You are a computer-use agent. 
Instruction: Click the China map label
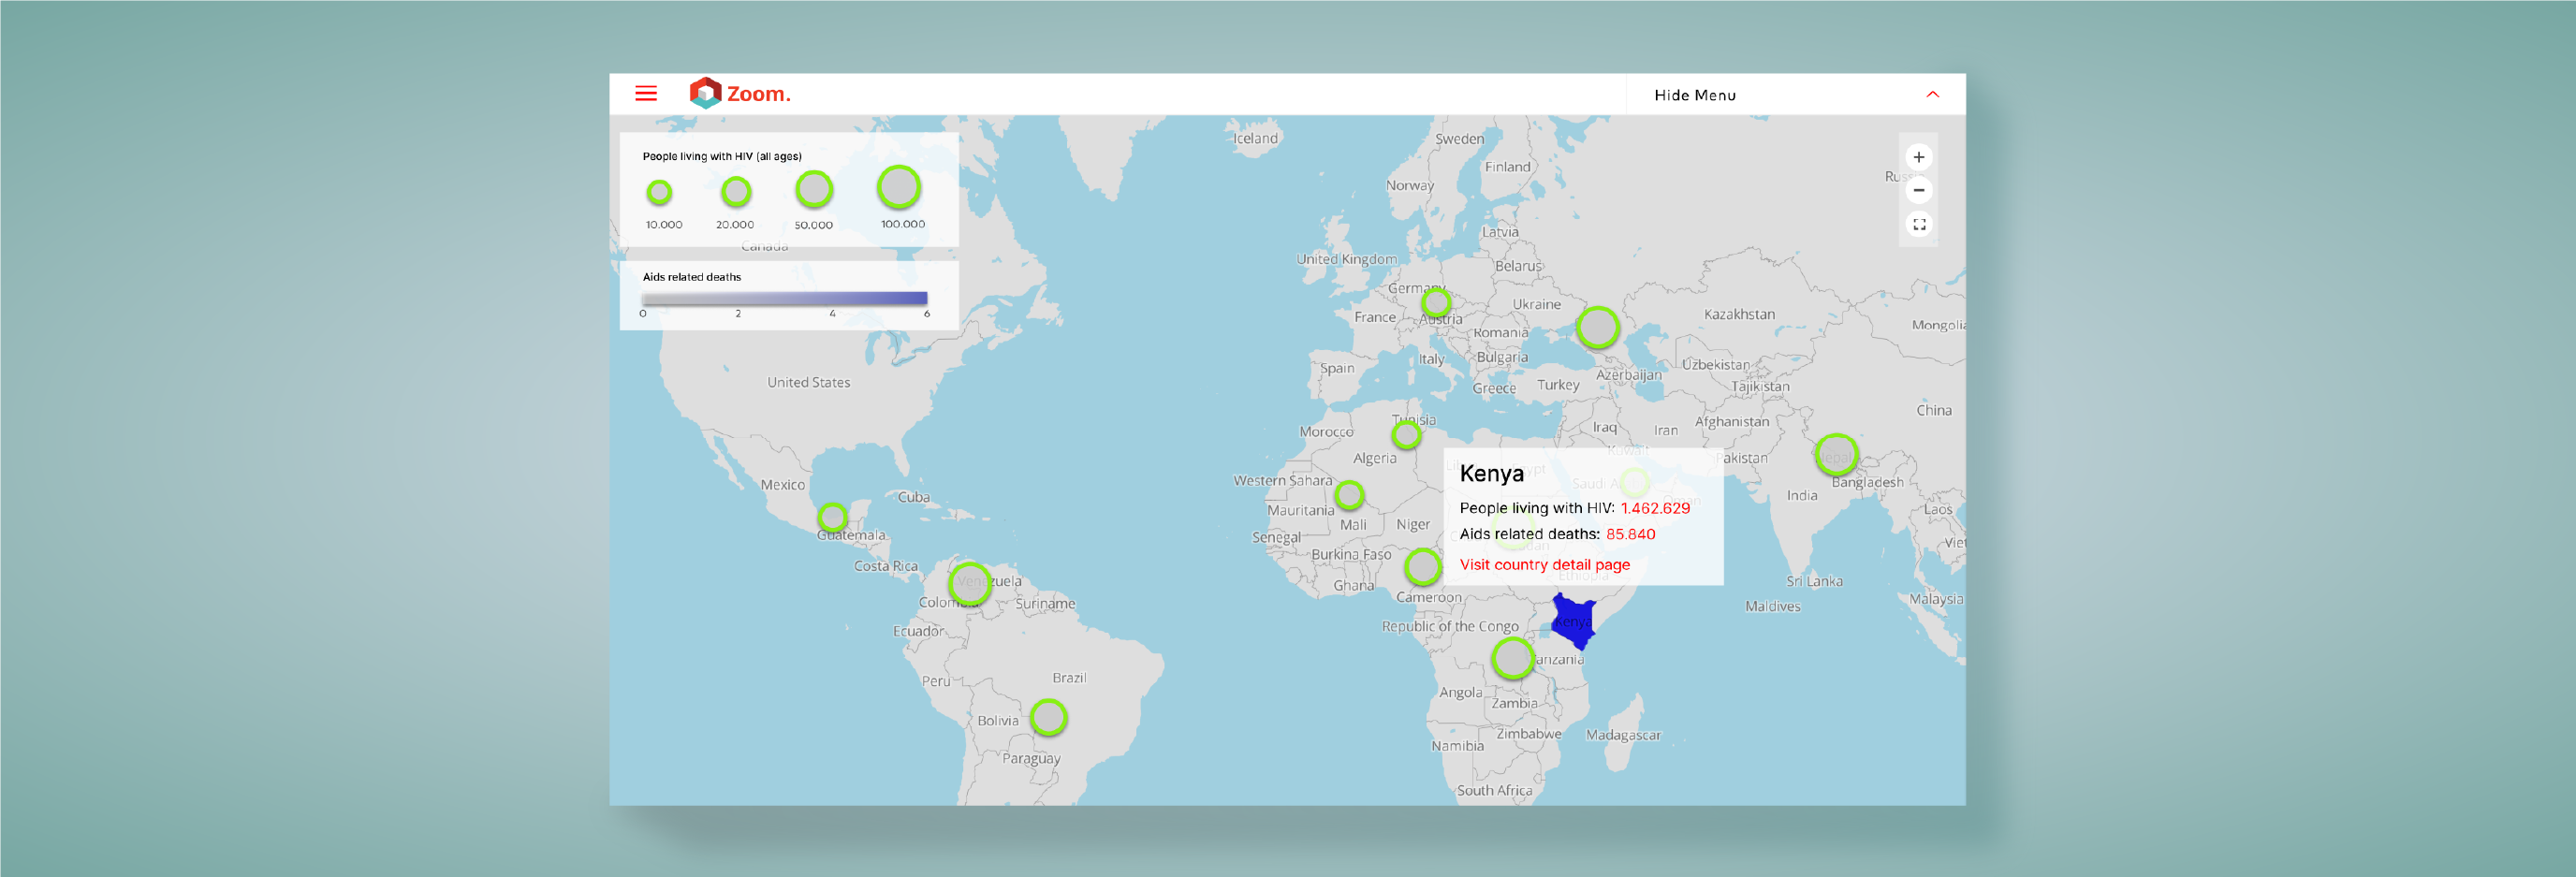(x=1933, y=410)
